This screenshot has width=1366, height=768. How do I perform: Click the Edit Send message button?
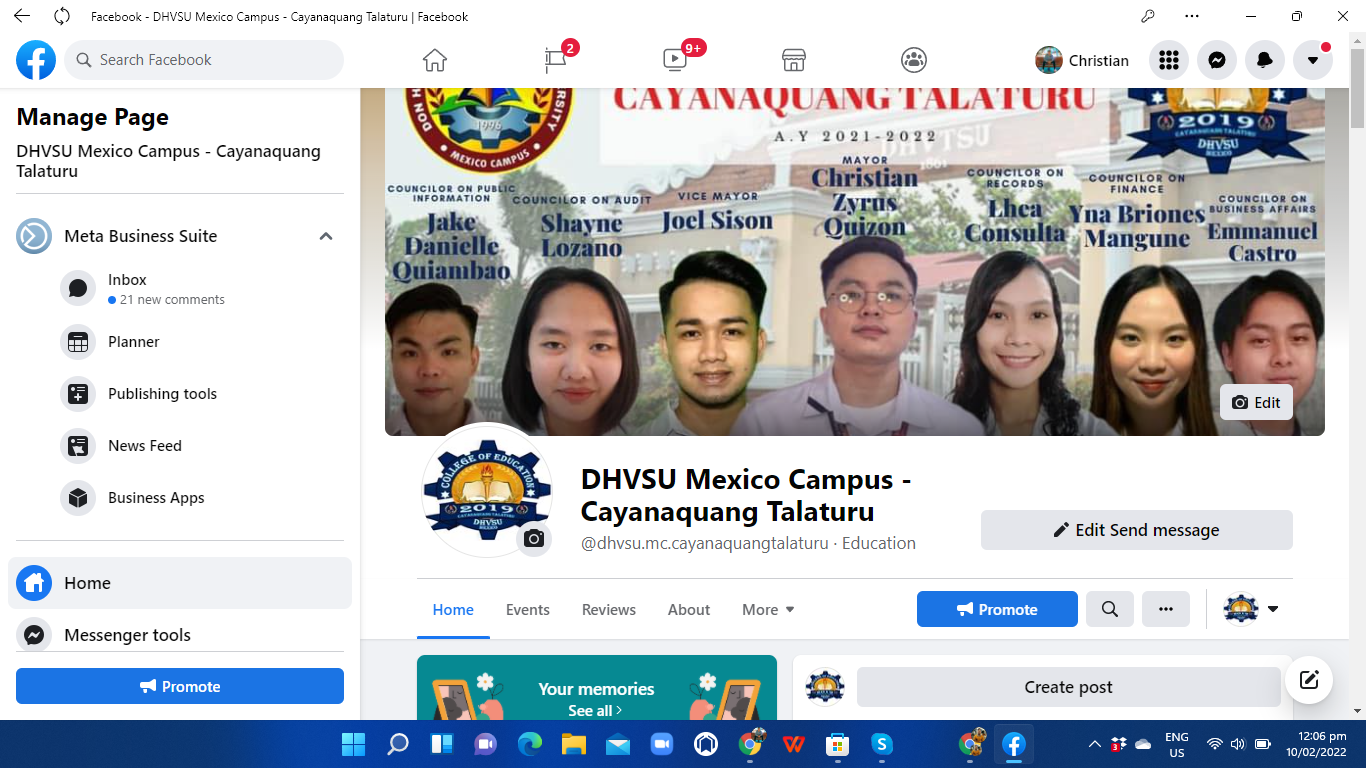click(1137, 530)
